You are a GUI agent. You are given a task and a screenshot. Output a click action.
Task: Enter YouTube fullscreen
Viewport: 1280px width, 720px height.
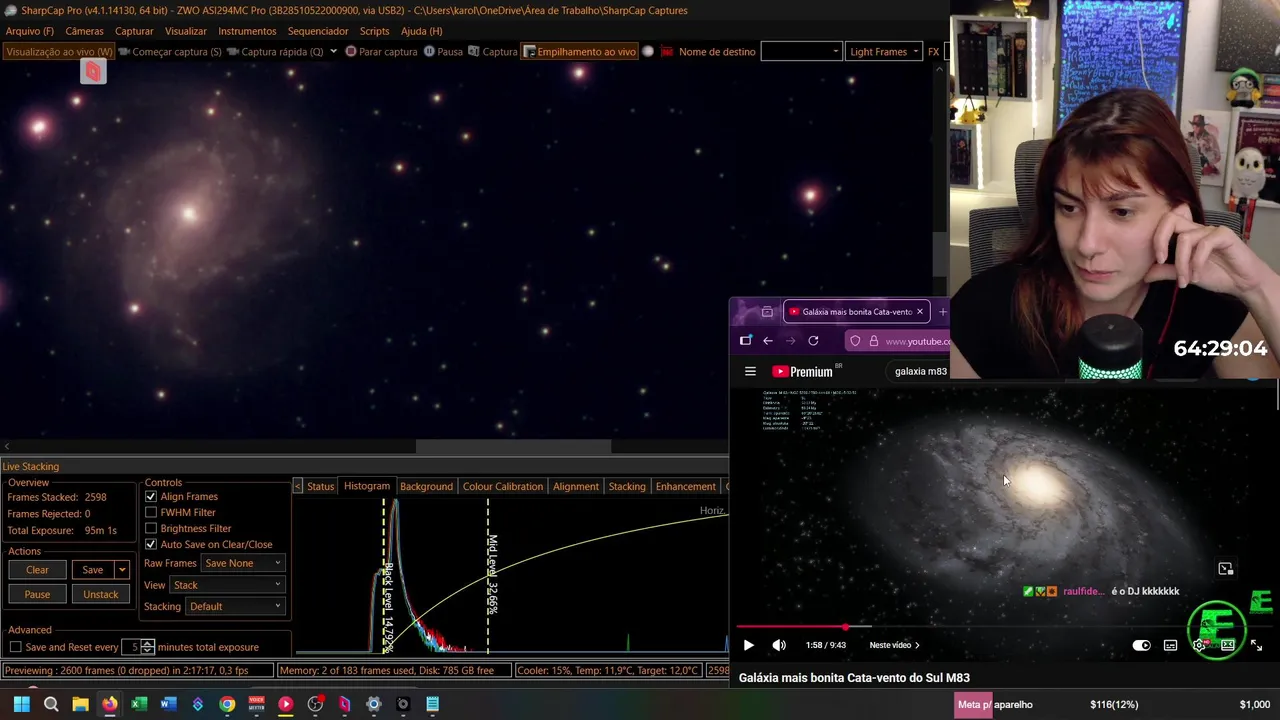(x=1256, y=646)
